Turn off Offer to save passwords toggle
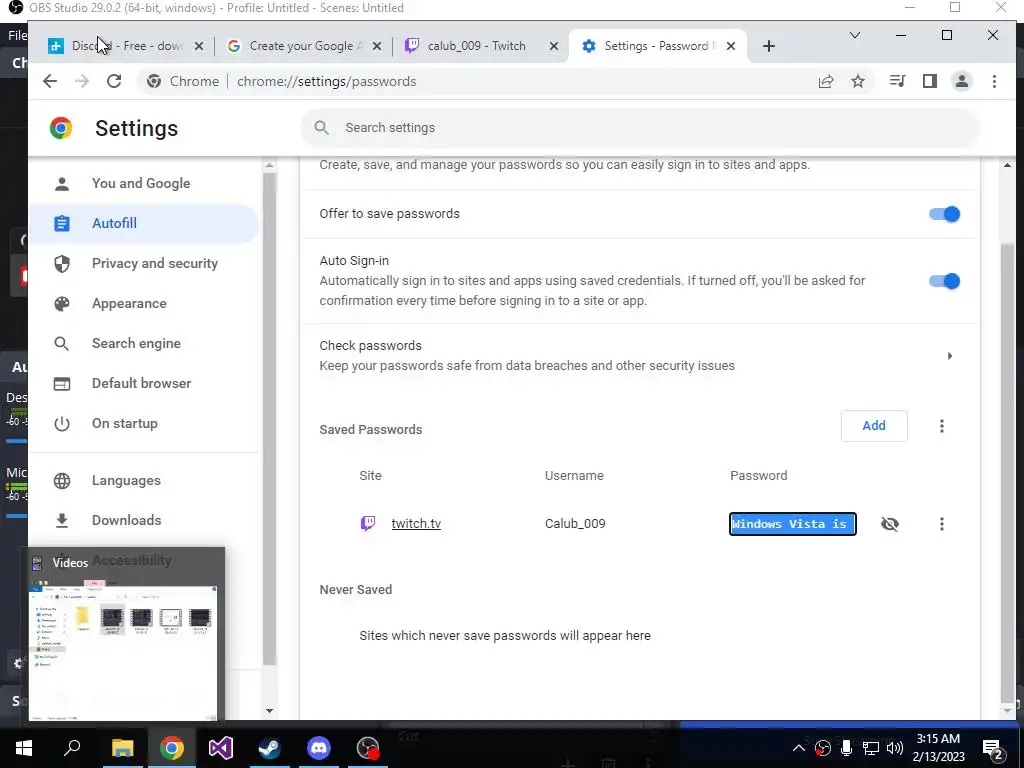Image resolution: width=1024 pixels, height=768 pixels. pyautogui.click(x=944, y=214)
